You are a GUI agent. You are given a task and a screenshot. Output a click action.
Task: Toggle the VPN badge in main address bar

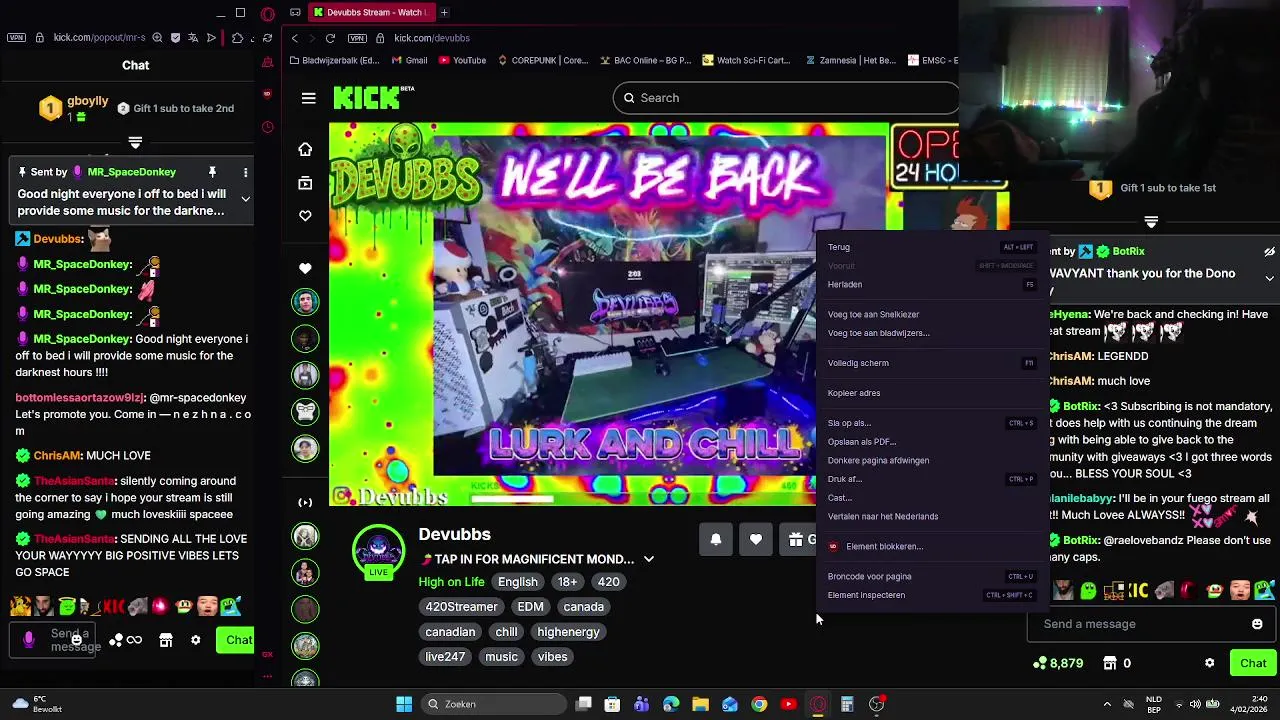click(357, 38)
